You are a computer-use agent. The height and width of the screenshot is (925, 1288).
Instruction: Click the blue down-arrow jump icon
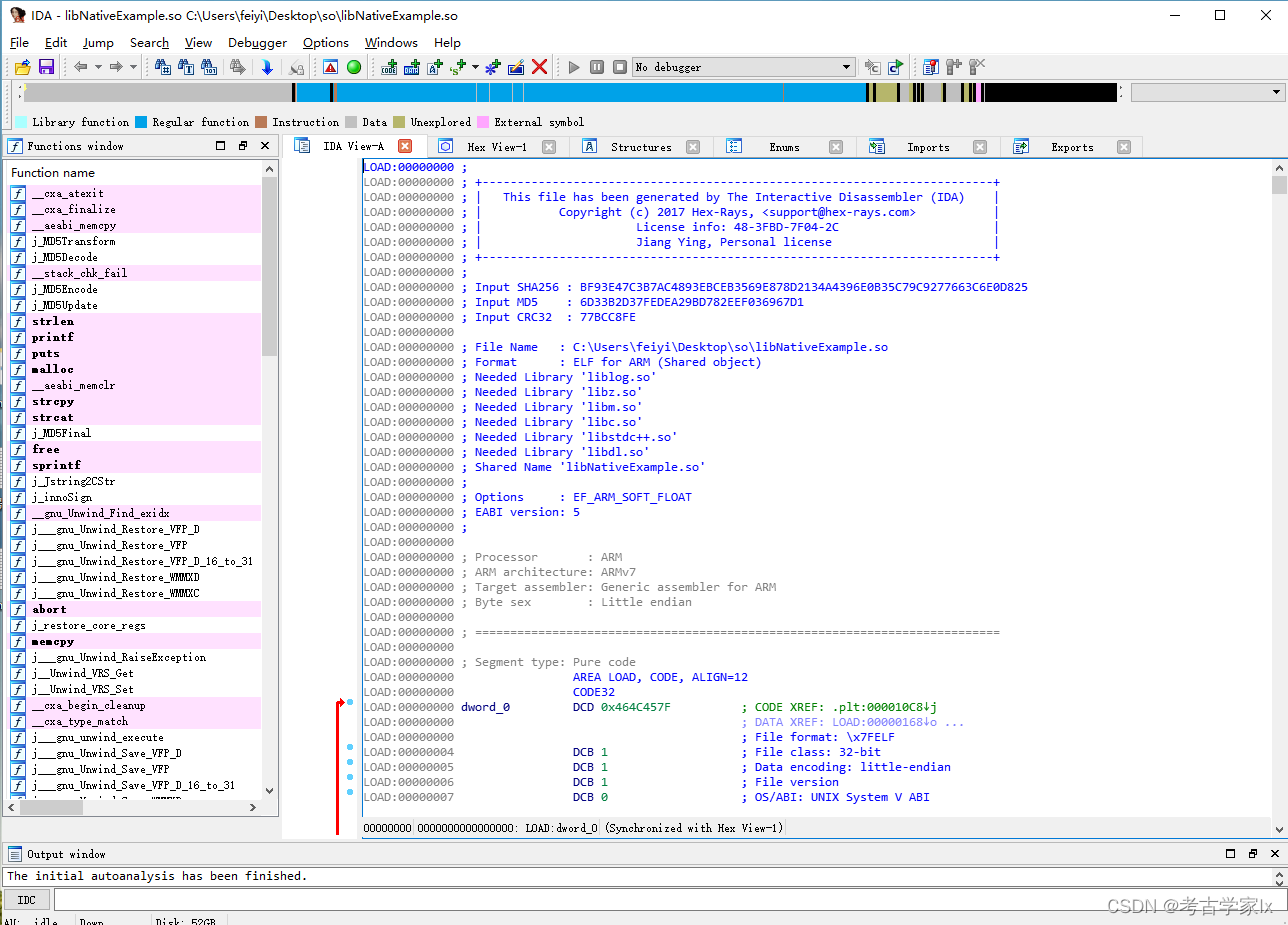pyautogui.click(x=267, y=67)
